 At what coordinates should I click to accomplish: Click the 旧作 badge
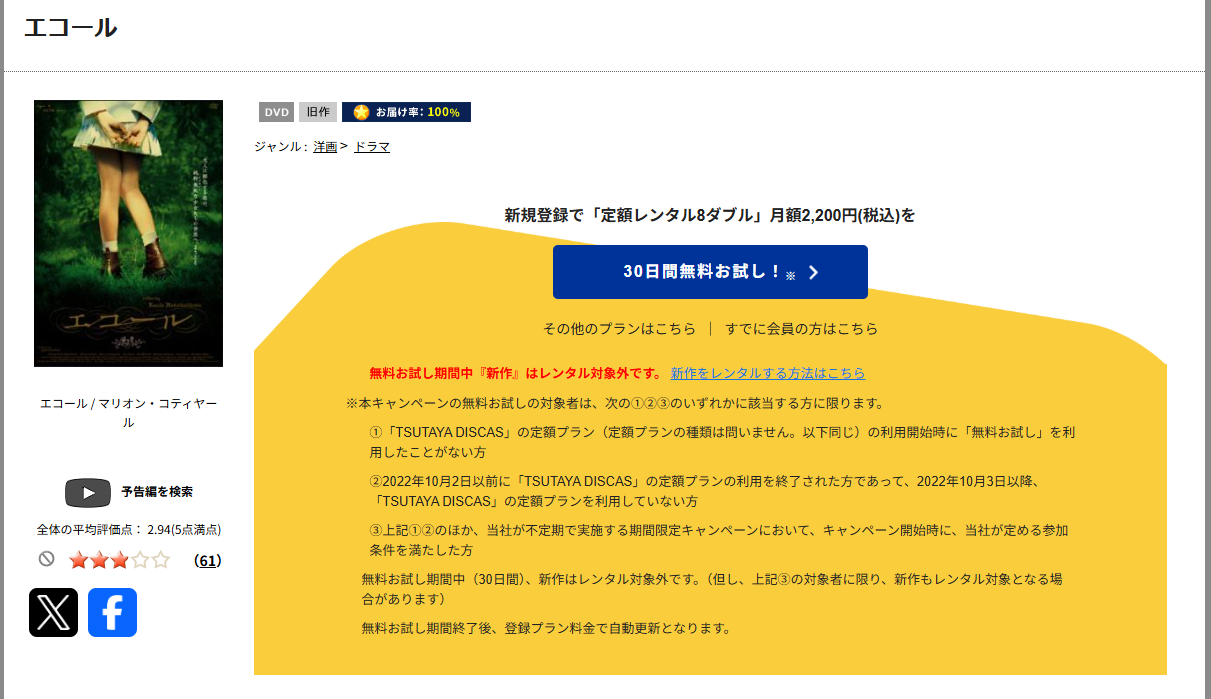pyautogui.click(x=318, y=112)
